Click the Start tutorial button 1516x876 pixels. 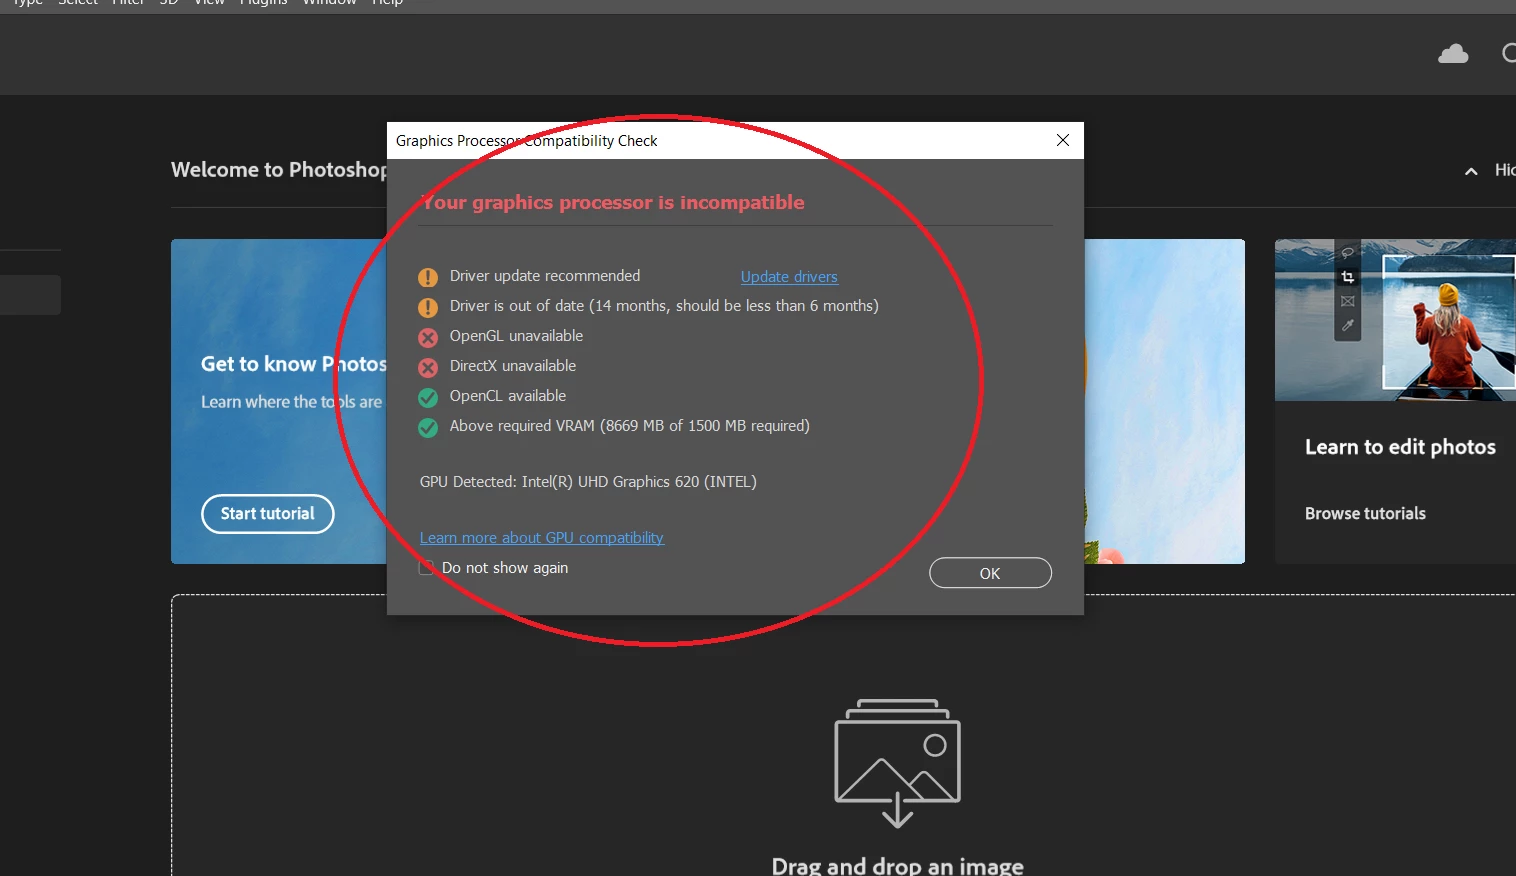267,514
